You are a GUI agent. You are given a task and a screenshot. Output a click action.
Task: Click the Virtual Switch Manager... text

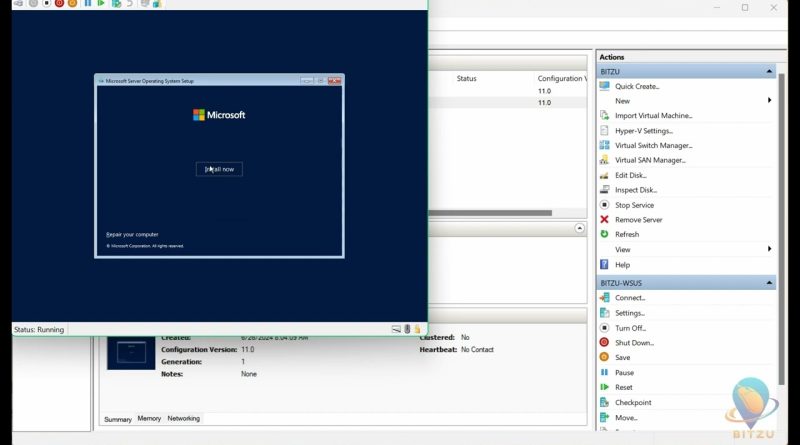coord(654,145)
